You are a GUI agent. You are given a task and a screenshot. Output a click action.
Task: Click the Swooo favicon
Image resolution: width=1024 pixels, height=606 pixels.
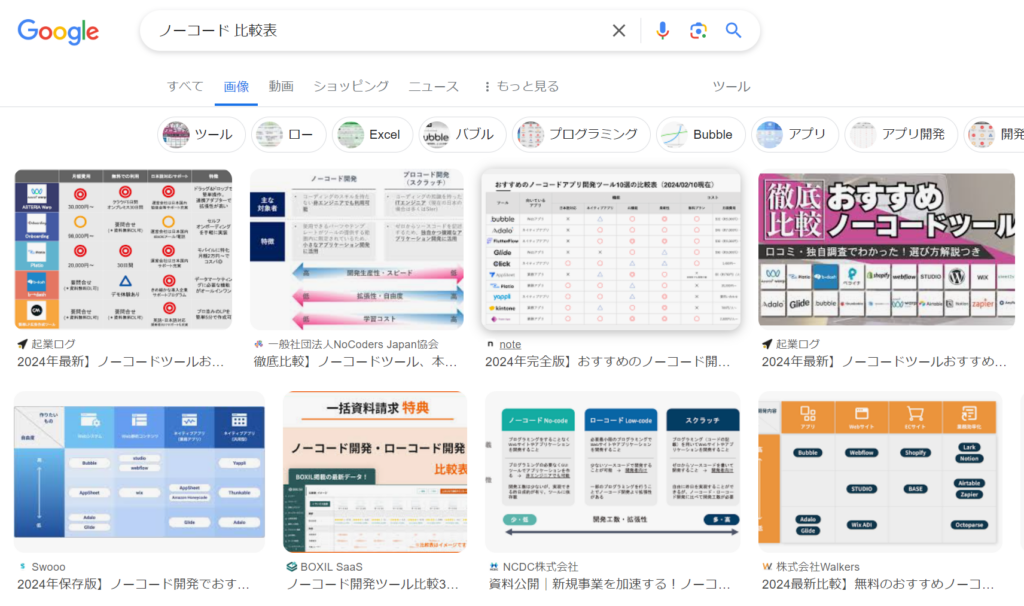coord(23,567)
